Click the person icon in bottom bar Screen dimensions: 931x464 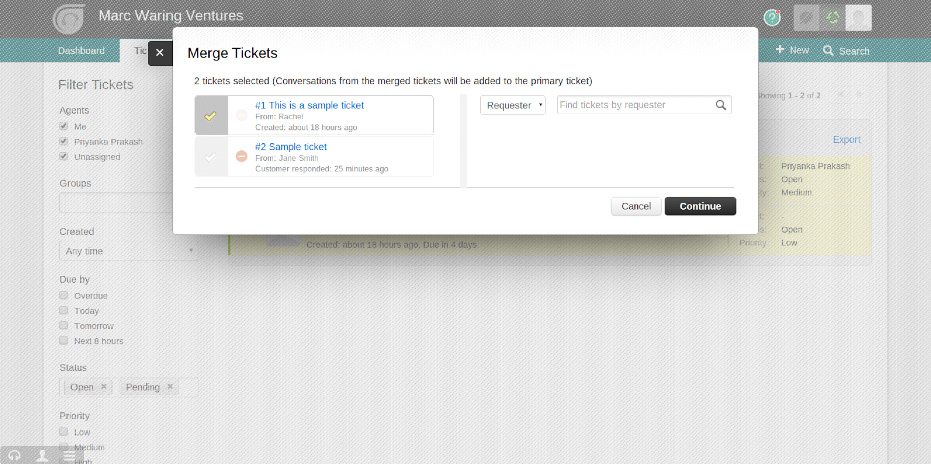(x=42, y=456)
